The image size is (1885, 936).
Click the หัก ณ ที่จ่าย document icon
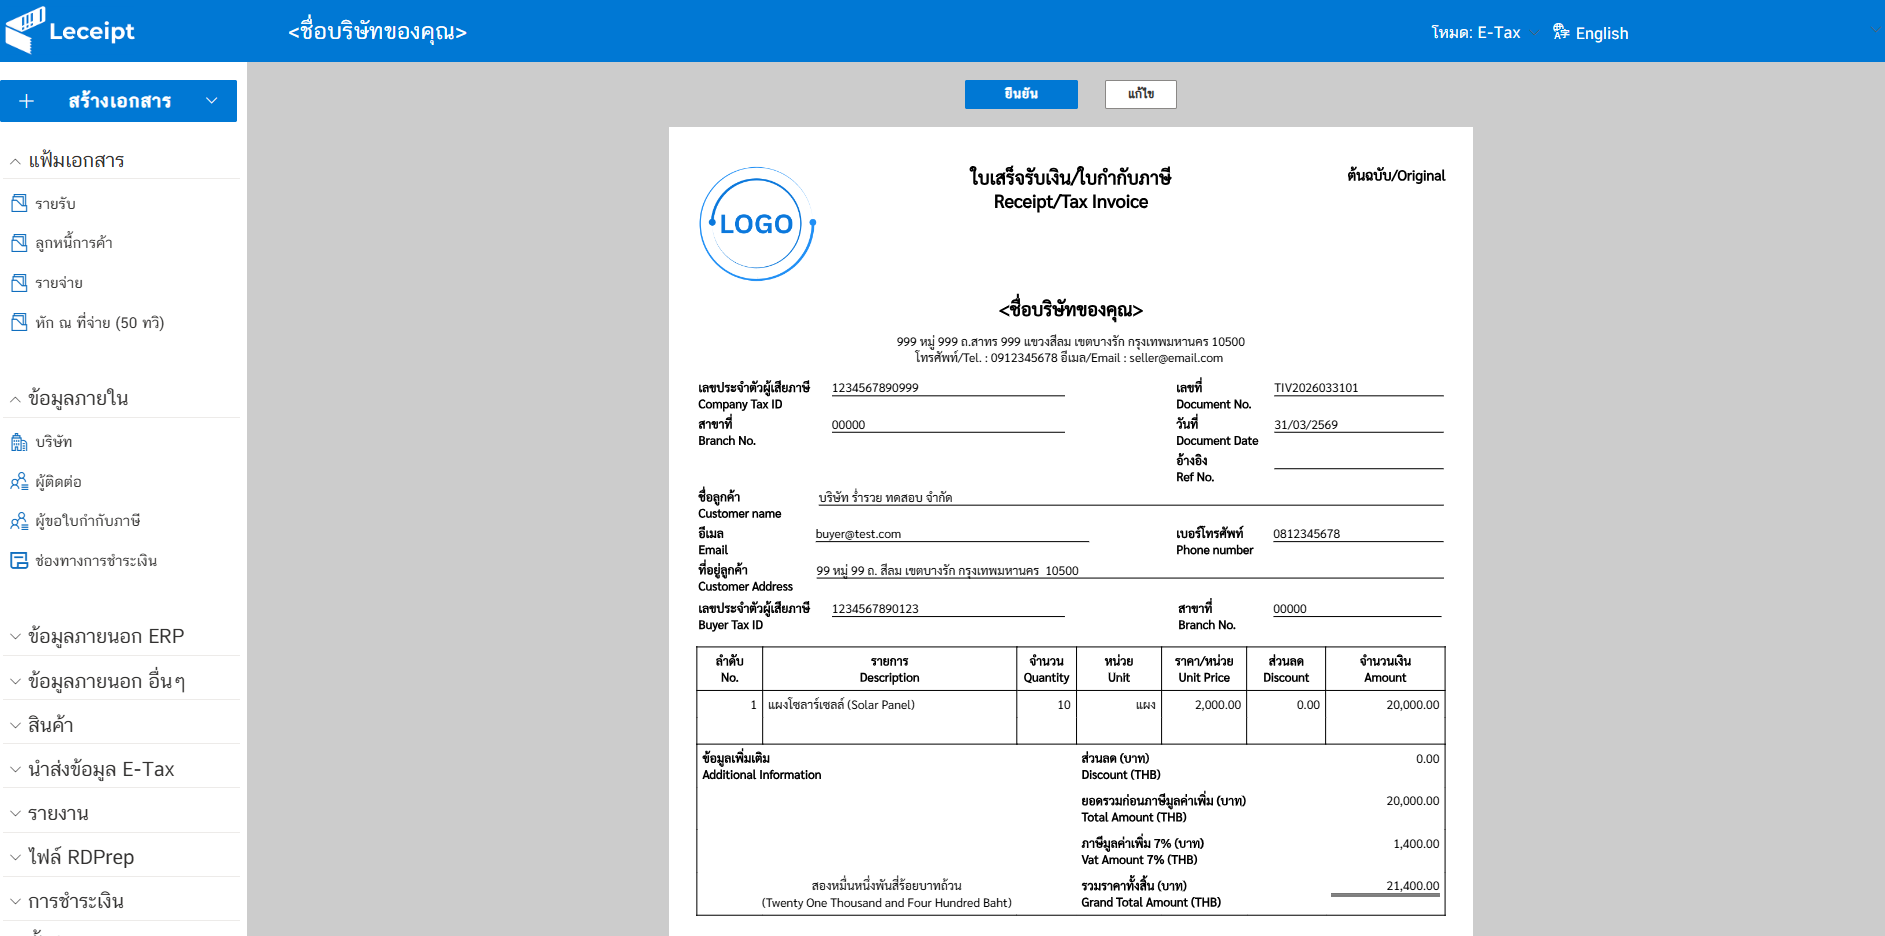tap(19, 322)
